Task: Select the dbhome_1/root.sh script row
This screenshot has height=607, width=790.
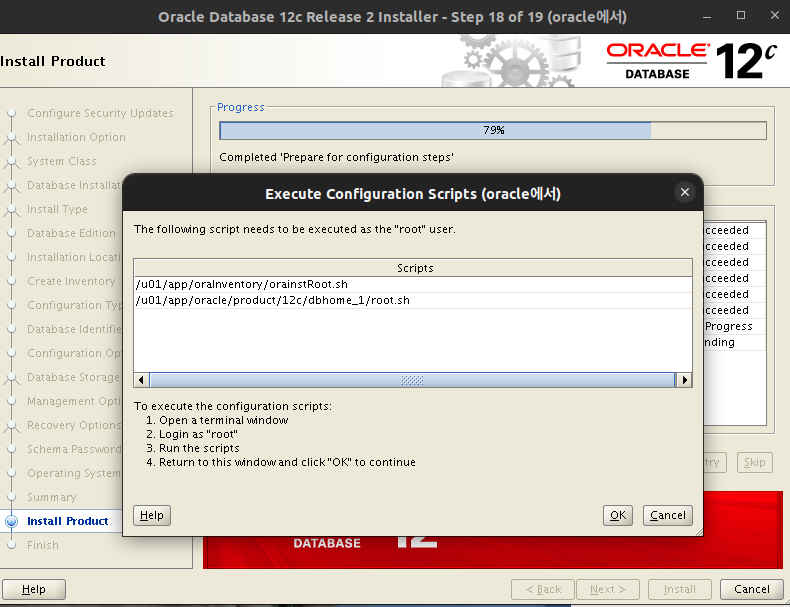Action: click(x=413, y=300)
